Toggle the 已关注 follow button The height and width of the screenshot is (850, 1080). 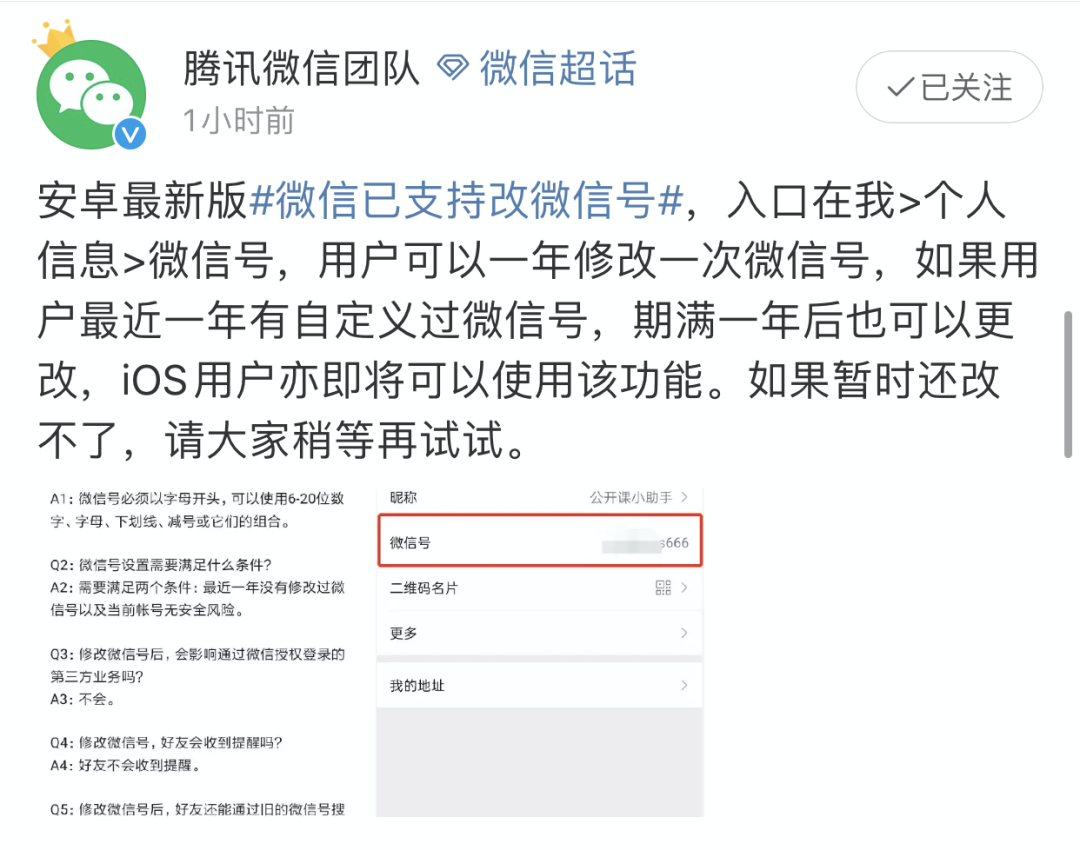pyautogui.click(x=949, y=87)
